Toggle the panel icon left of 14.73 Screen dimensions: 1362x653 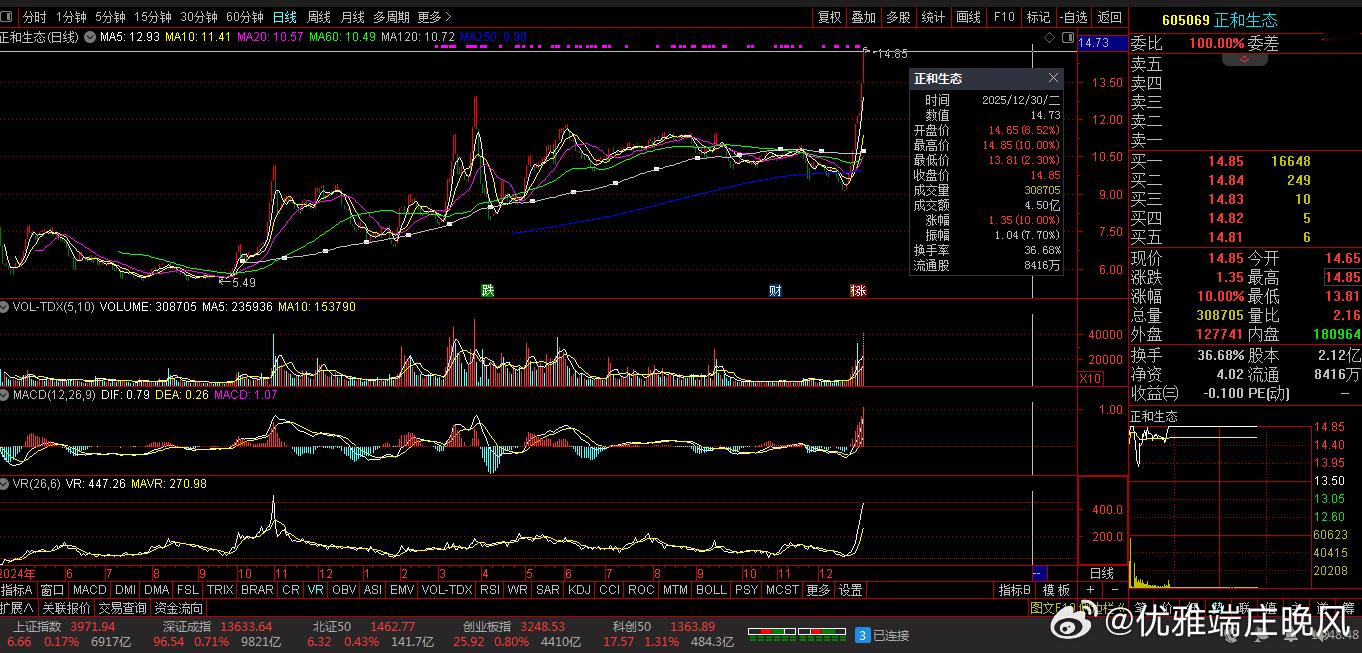(1066, 37)
